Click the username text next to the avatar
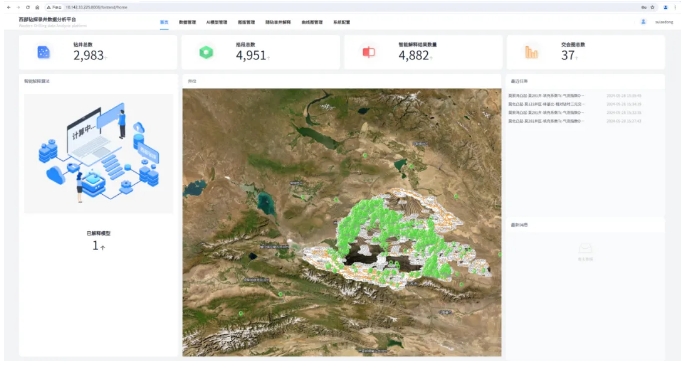 (664, 22)
